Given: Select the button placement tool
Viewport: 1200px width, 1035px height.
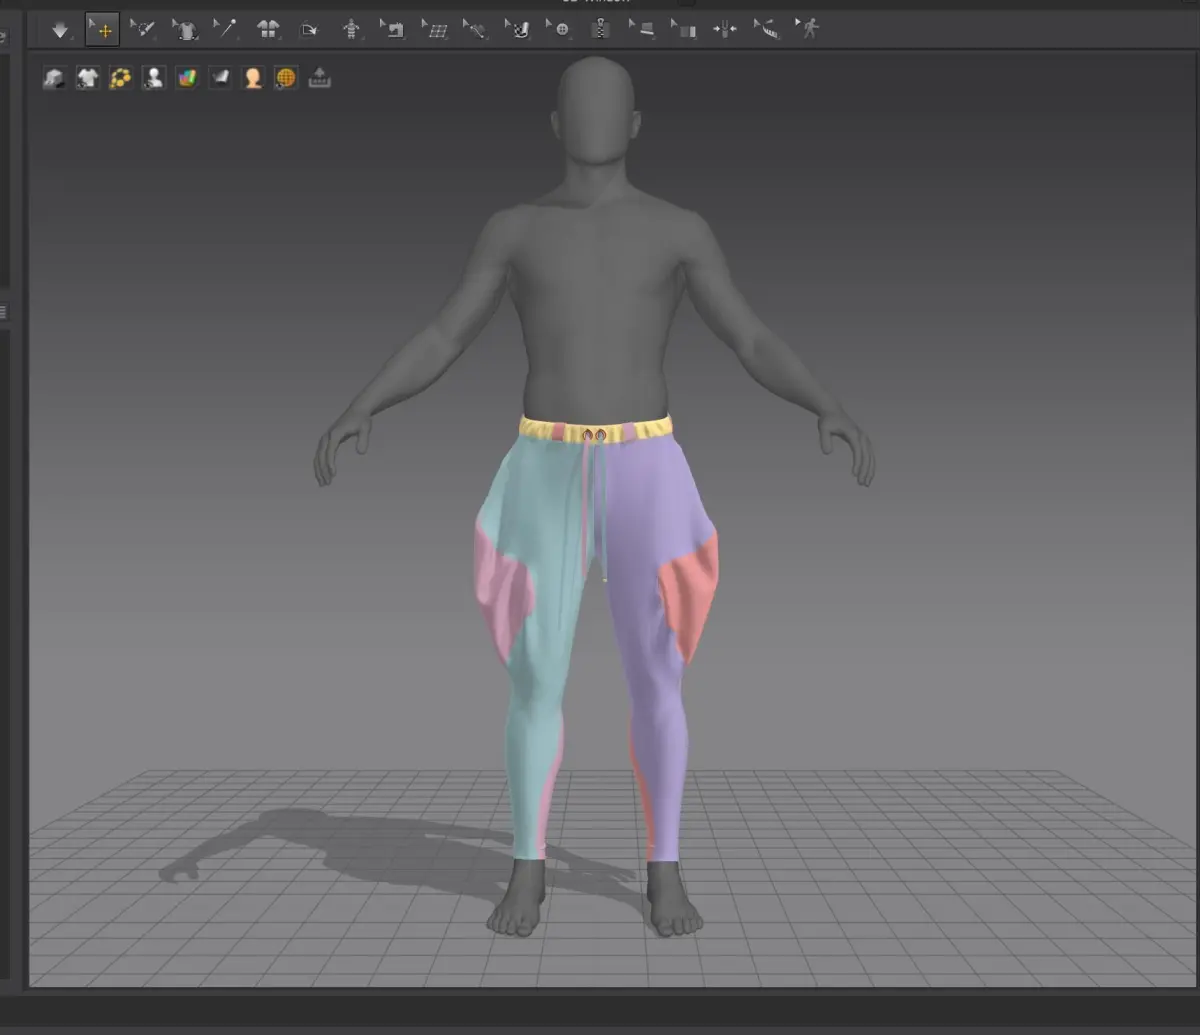Looking at the screenshot, I should [x=559, y=30].
